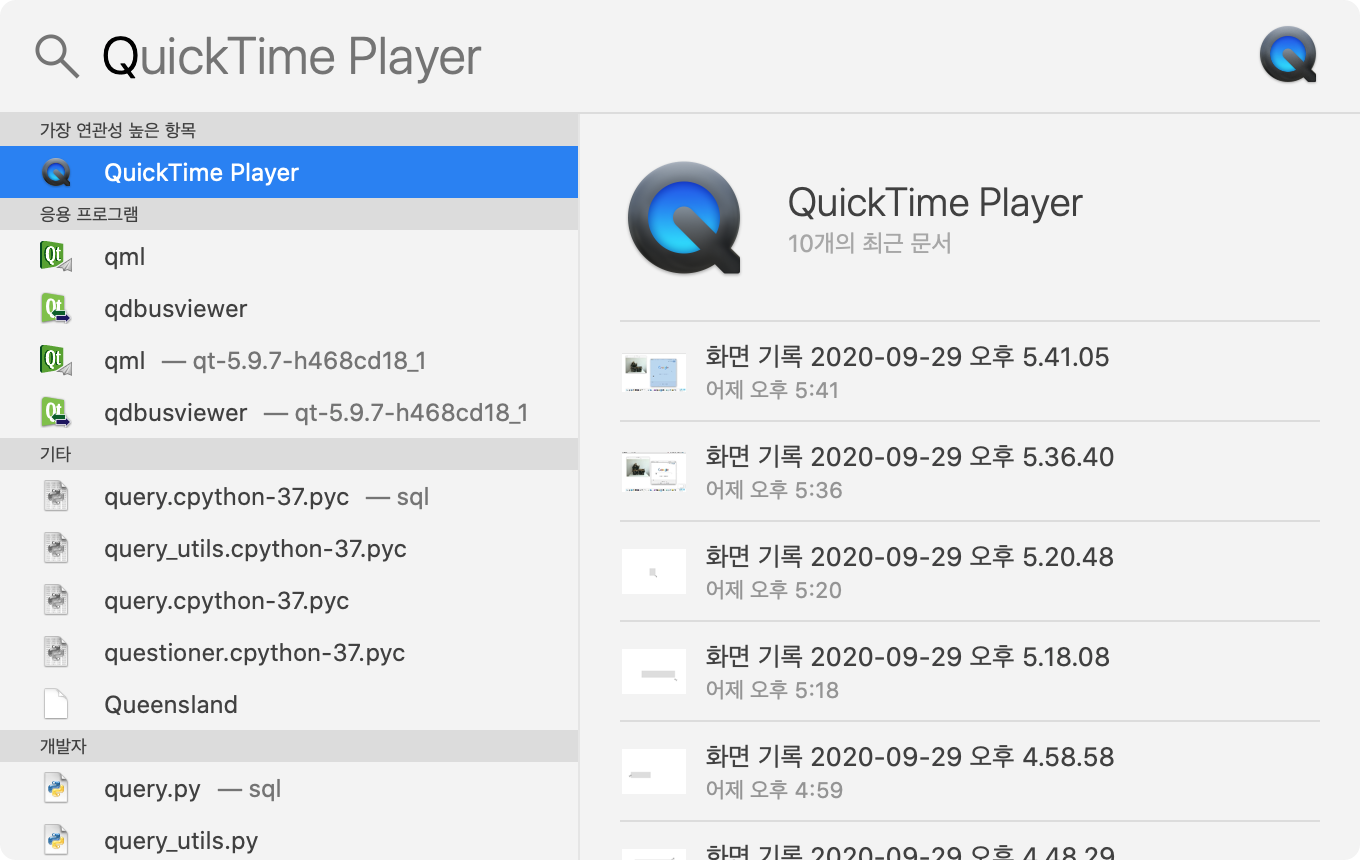This screenshot has height=860, width=1360.
Task: Click the 어제 오후 5:41 timestamp
Action: point(772,390)
